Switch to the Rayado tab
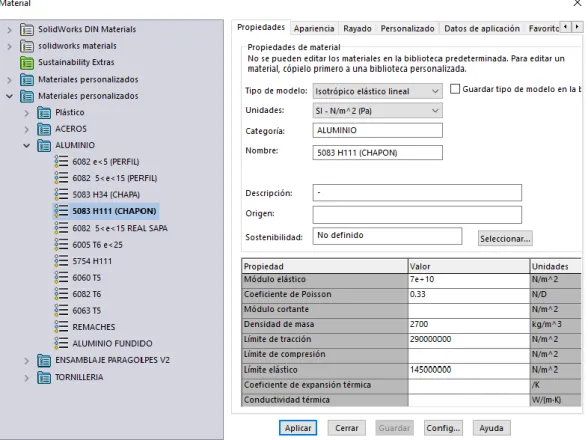Viewport: 588px width, 440px height. [x=357, y=29]
